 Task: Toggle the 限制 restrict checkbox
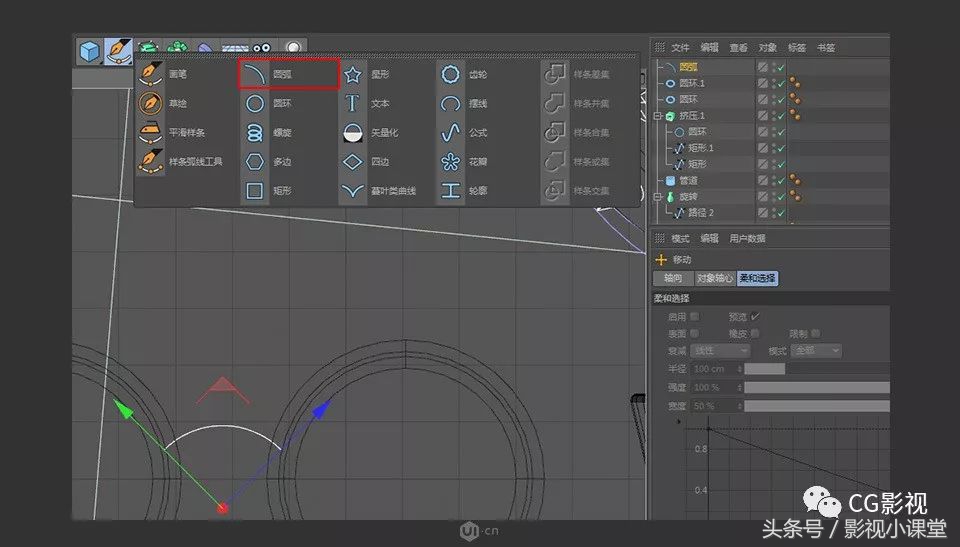coord(816,333)
